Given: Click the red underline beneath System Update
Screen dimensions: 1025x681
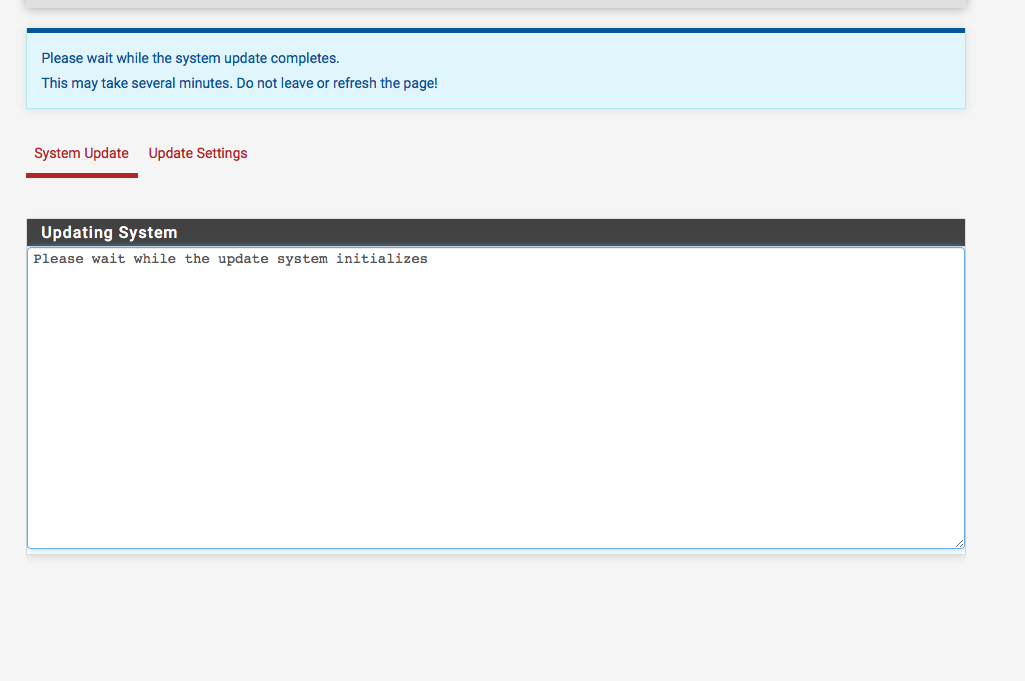Looking at the screenshot, I should (x=81, y=175).
